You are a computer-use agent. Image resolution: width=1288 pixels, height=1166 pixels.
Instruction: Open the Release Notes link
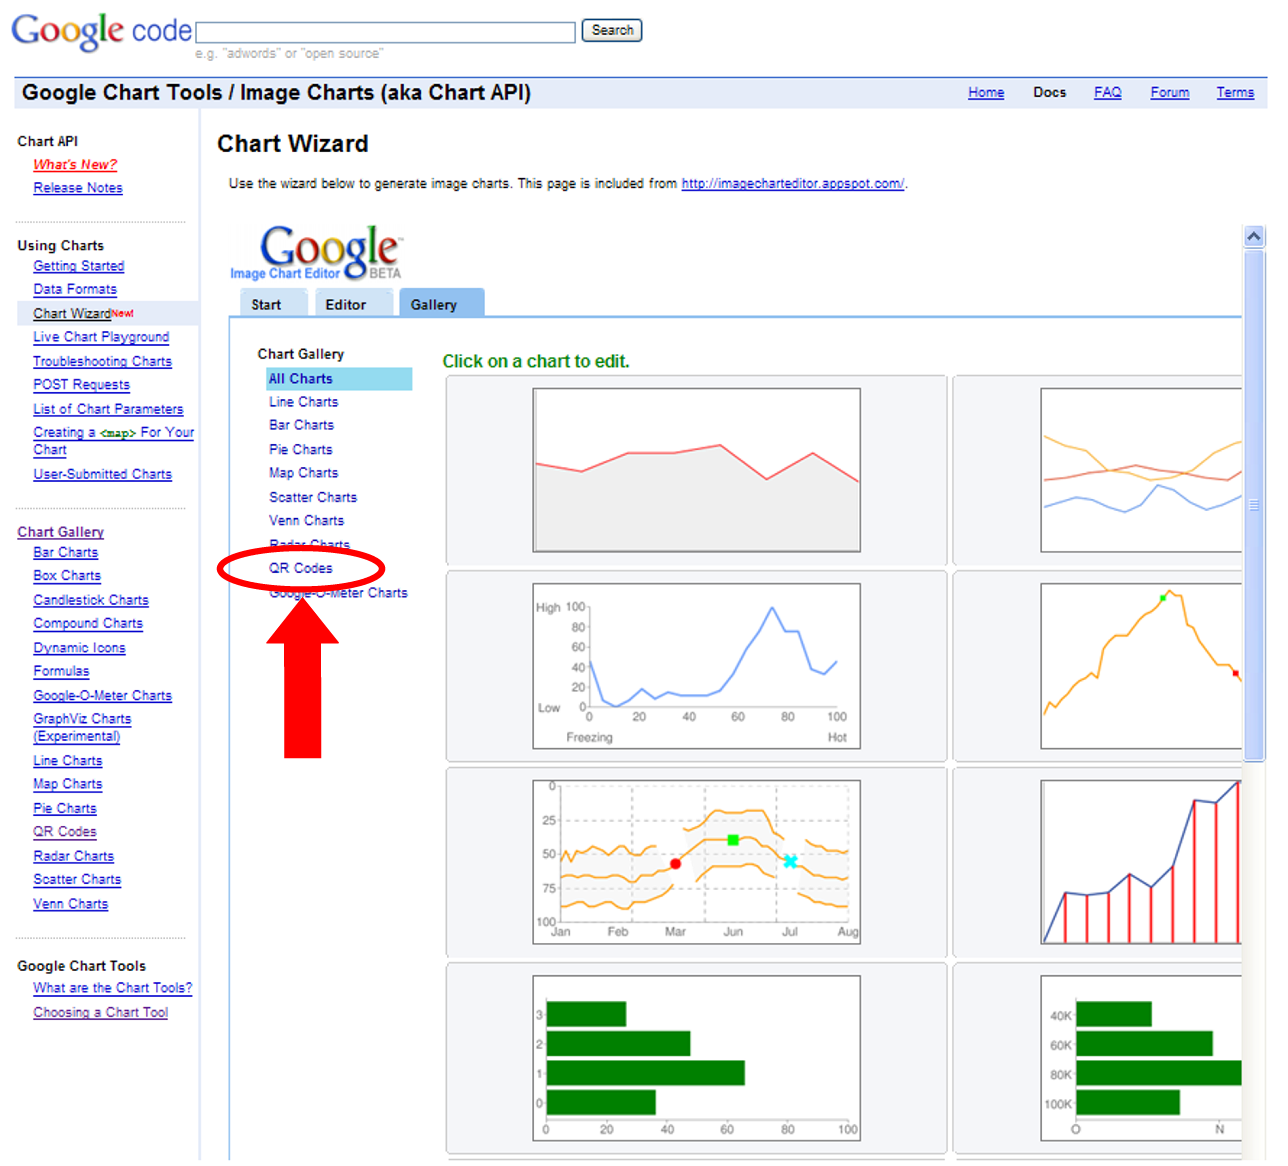(78, 188)
